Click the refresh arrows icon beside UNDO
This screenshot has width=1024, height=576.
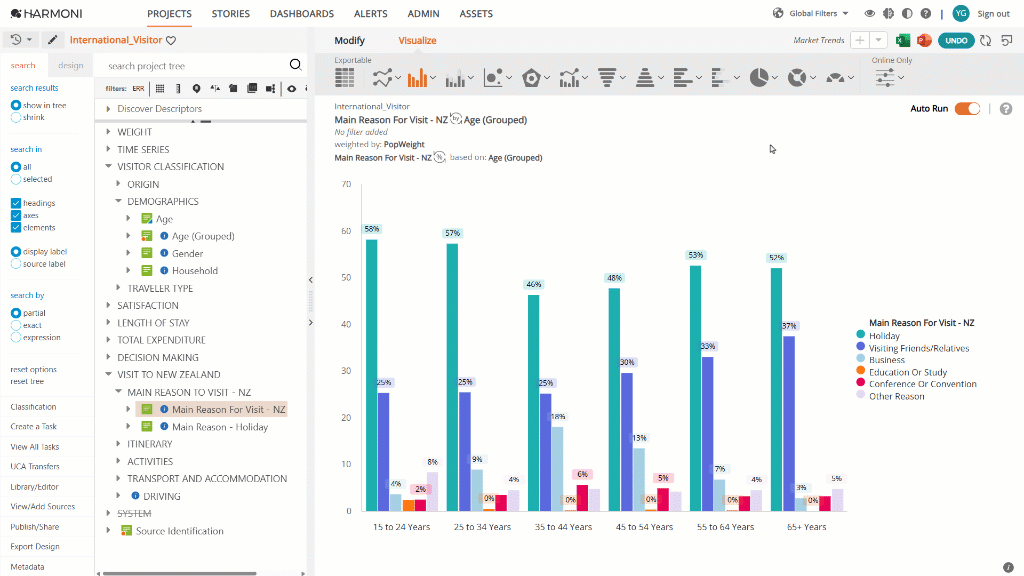point(985,40)
